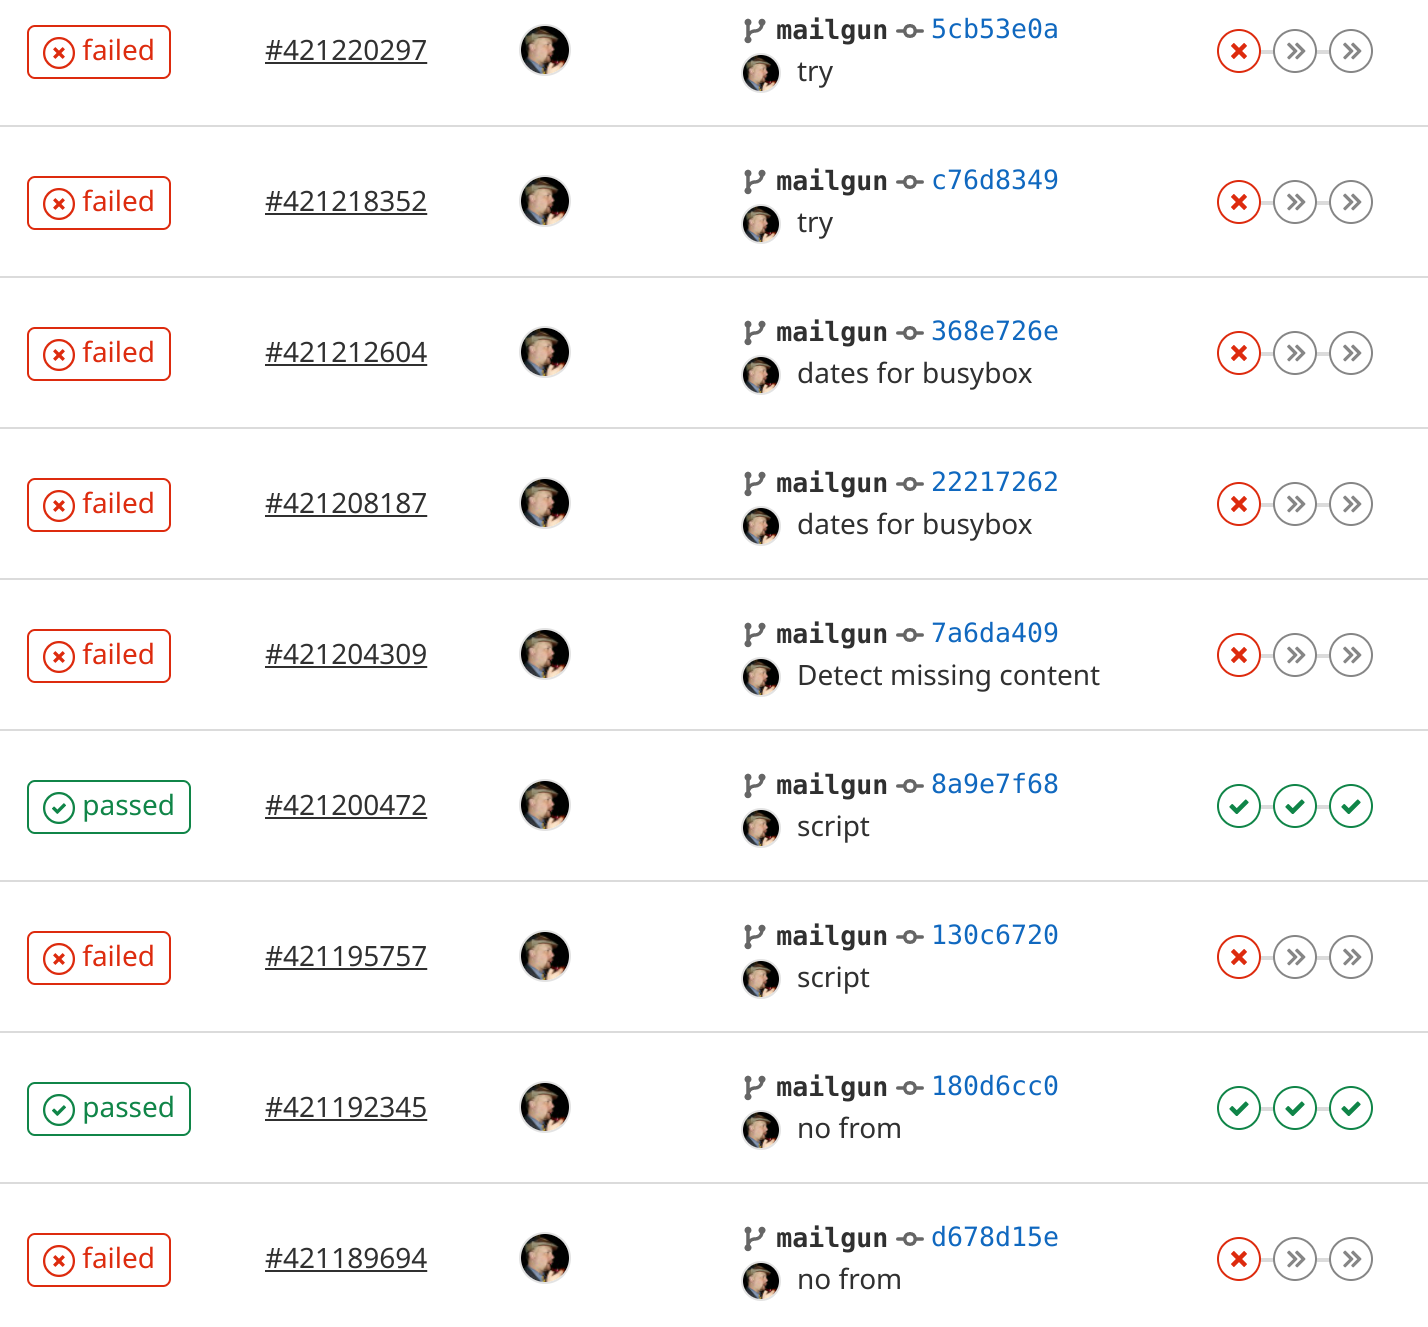Viewport: 1428px width, 1327px height.
Task: Open commit 7a6da409
Action: point(994,633)
